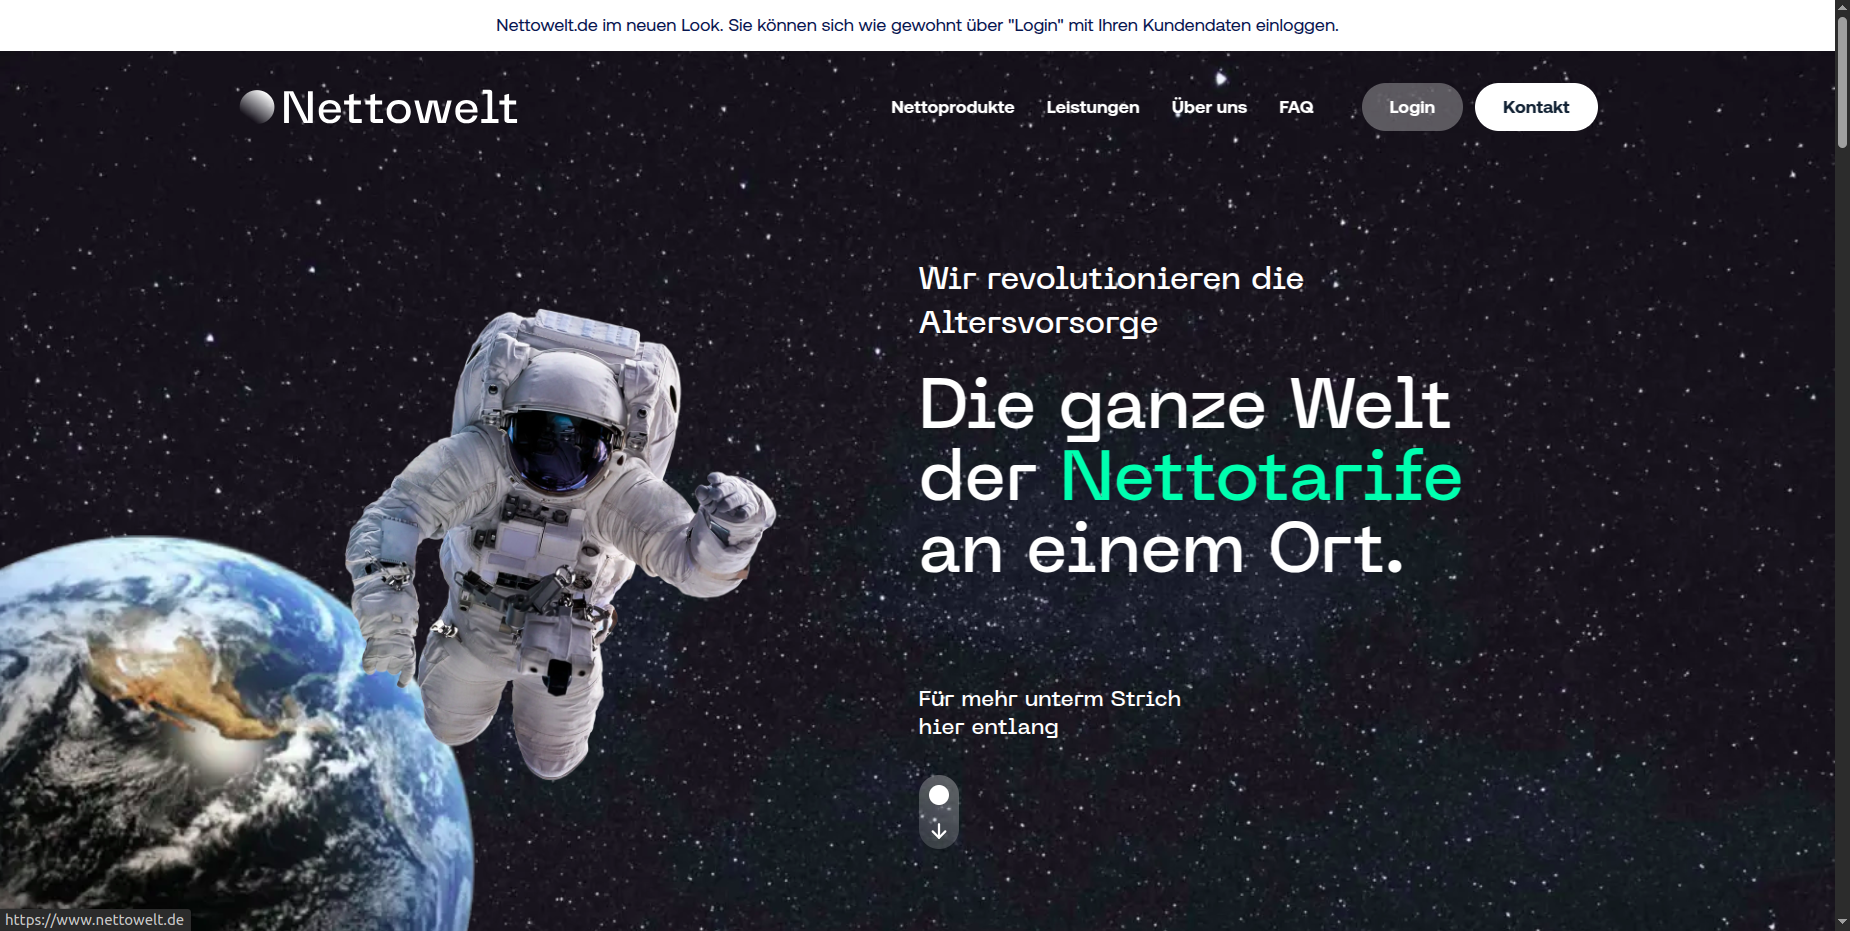Click the green word 'Nettotarife'
The image size is (1850, 931).
1261,476
